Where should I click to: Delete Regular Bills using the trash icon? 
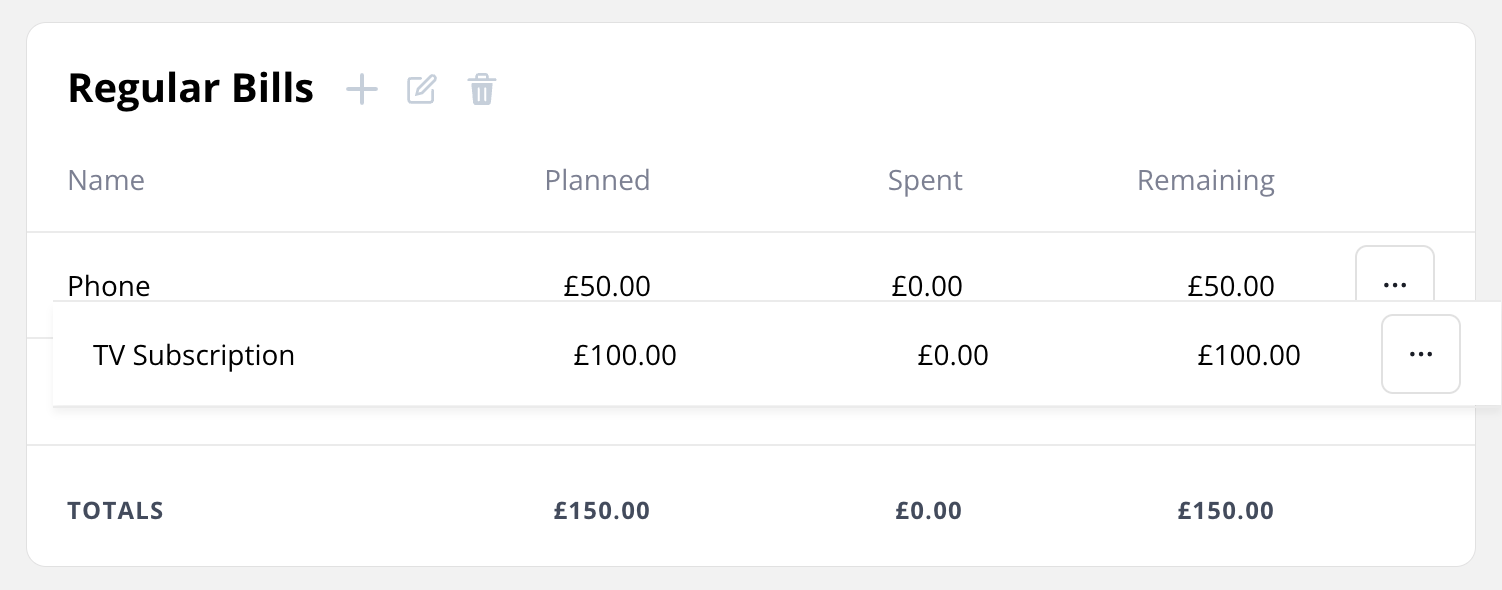(x=482, y=90)
